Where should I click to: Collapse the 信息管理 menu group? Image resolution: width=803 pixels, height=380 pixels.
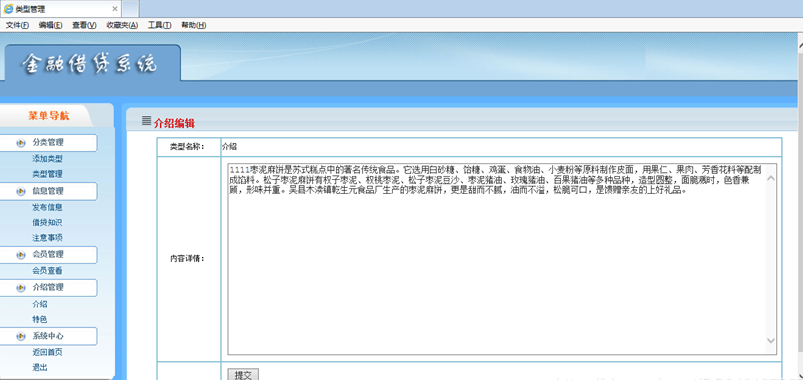coord(48,191)
